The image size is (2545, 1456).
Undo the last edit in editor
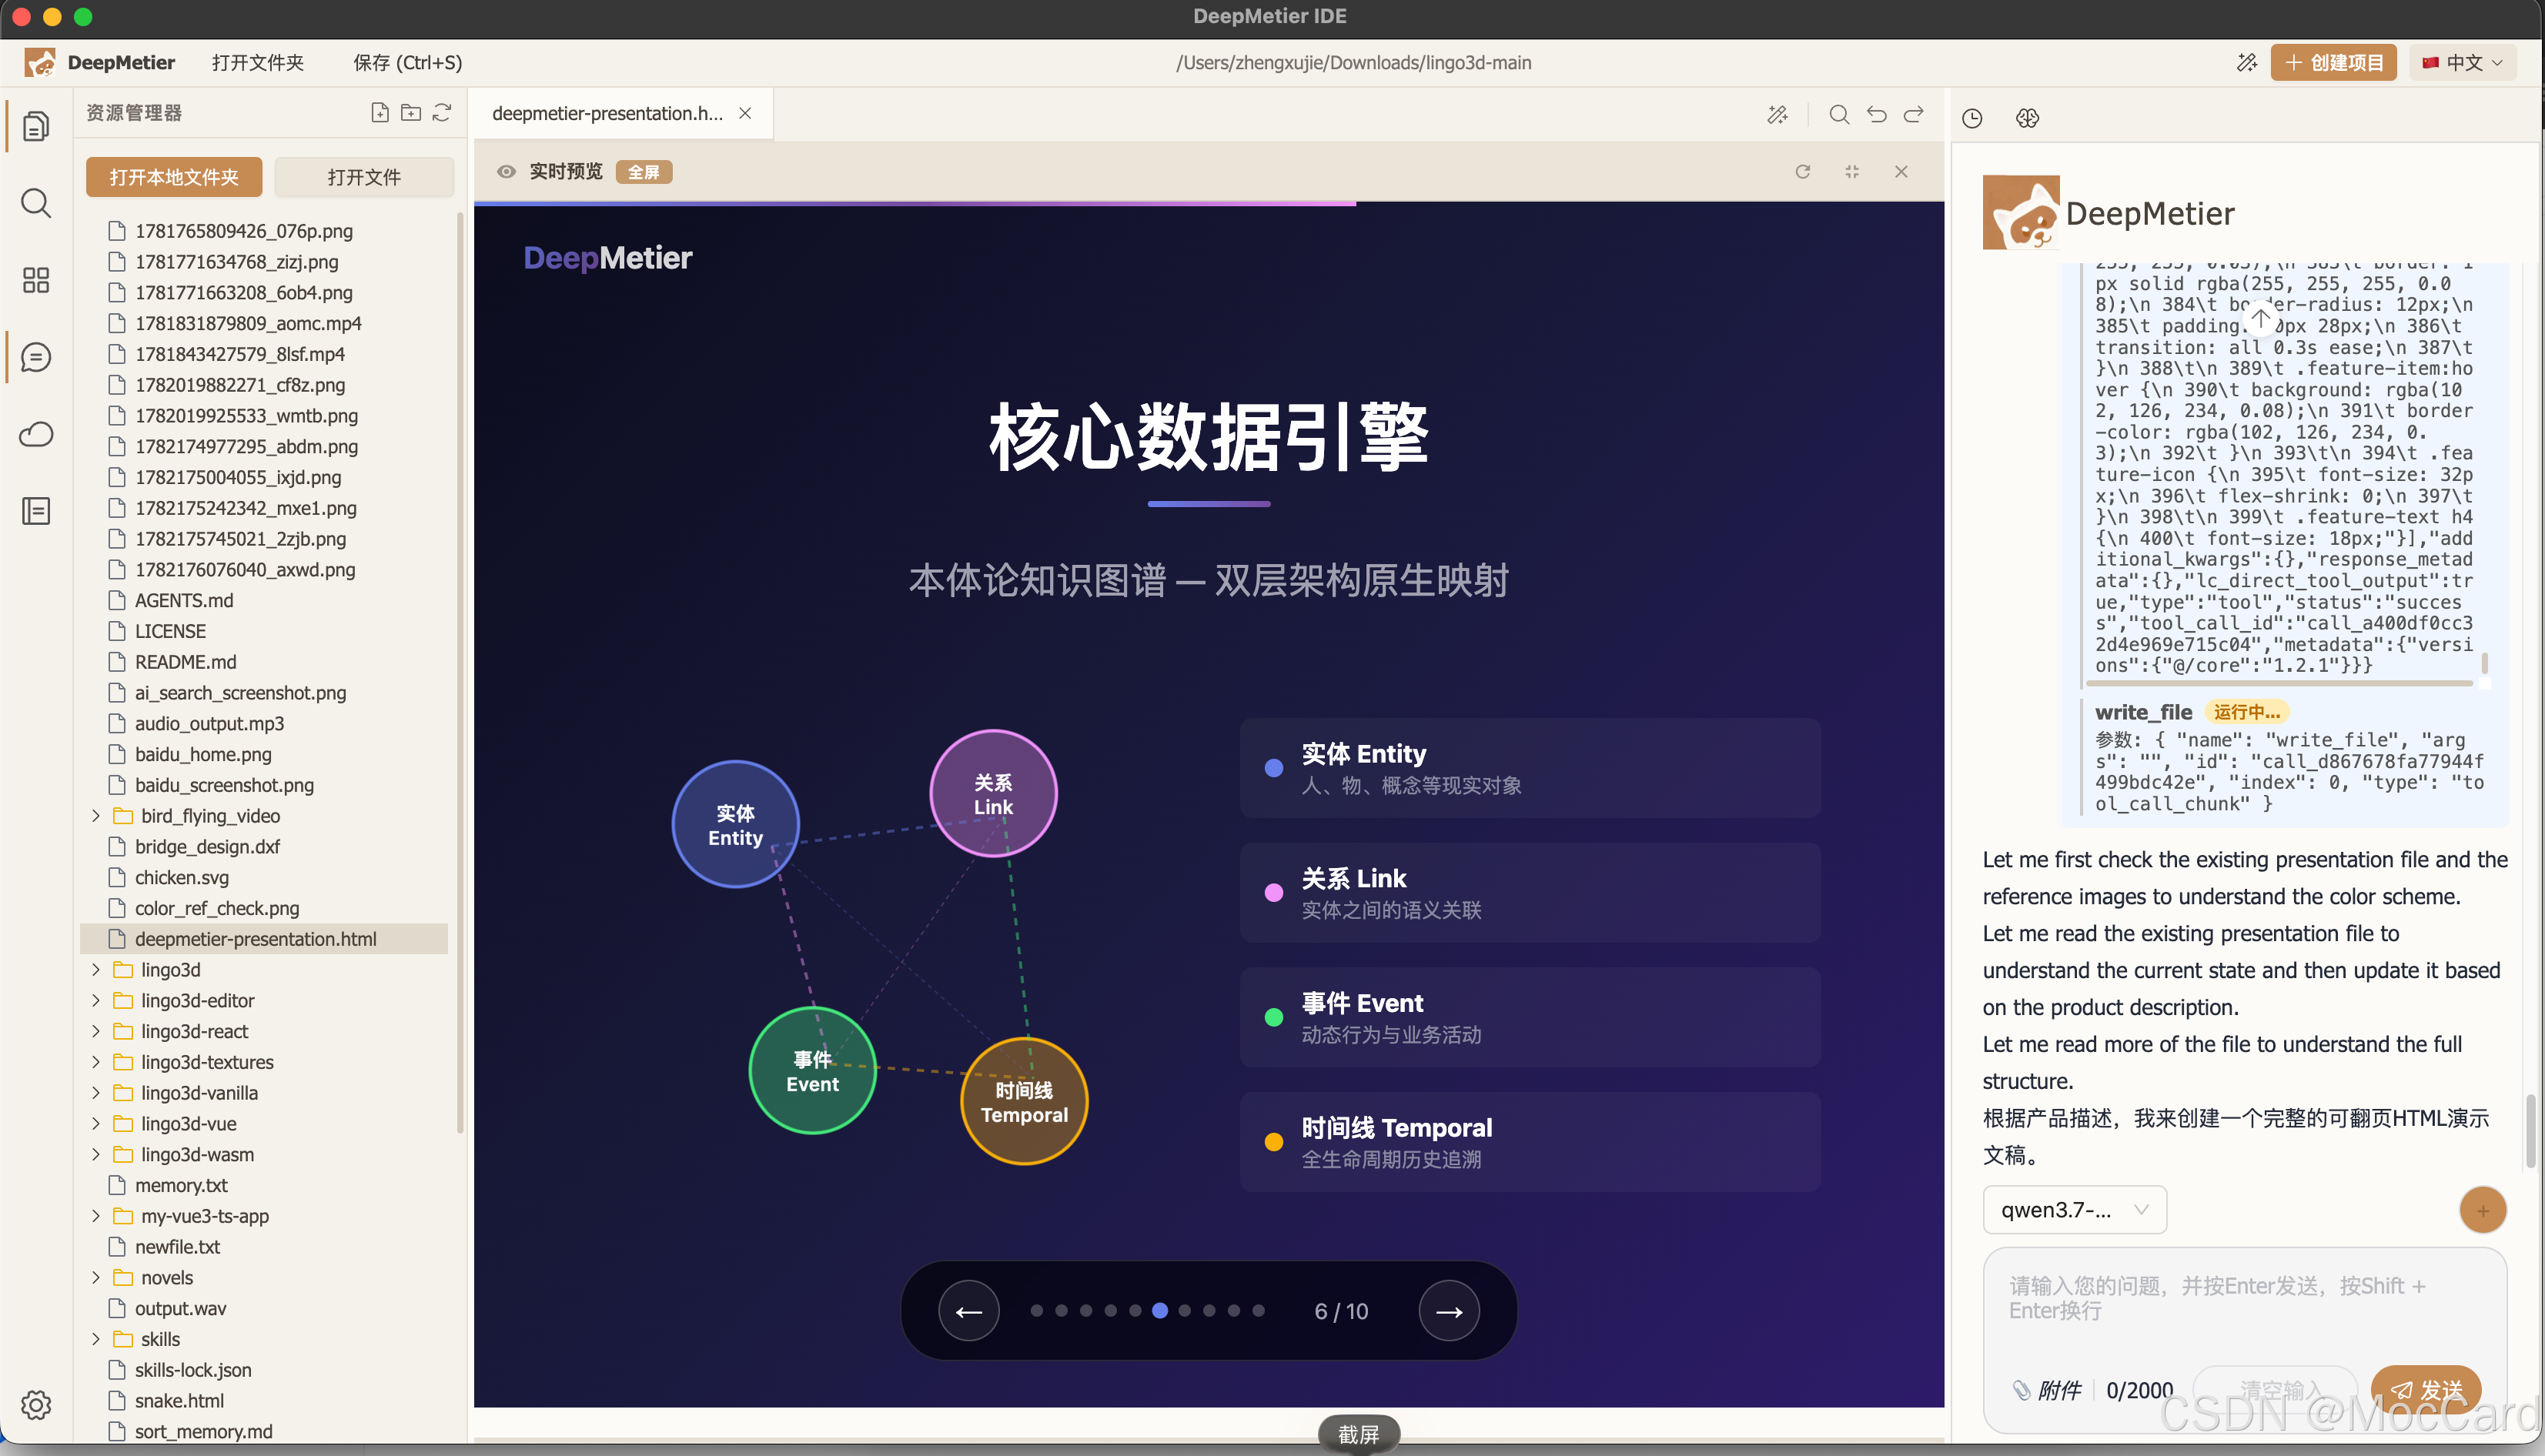coord(1876,114)
